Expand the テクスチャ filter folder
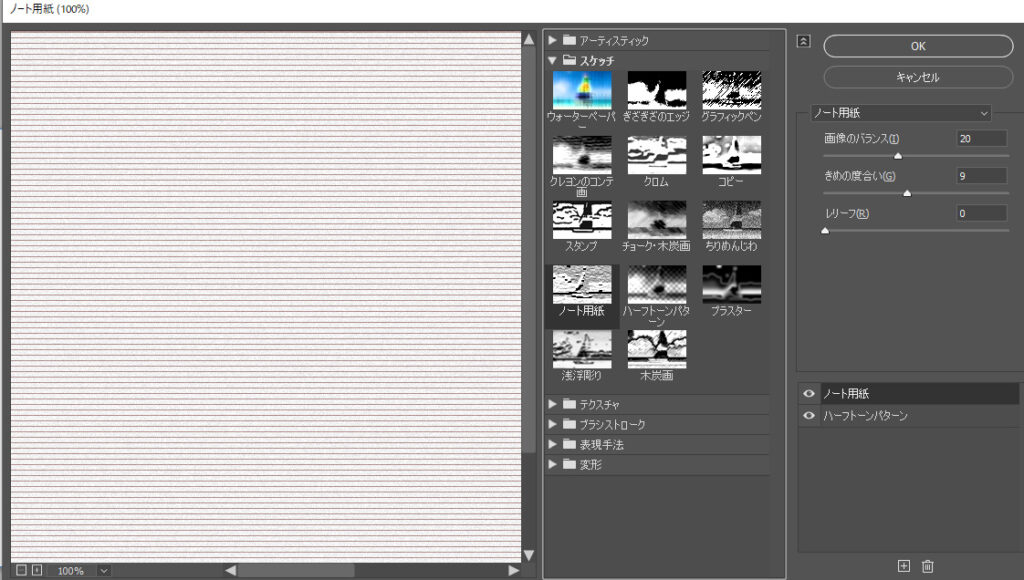1024x580 pixels. [x=552, y=404]
